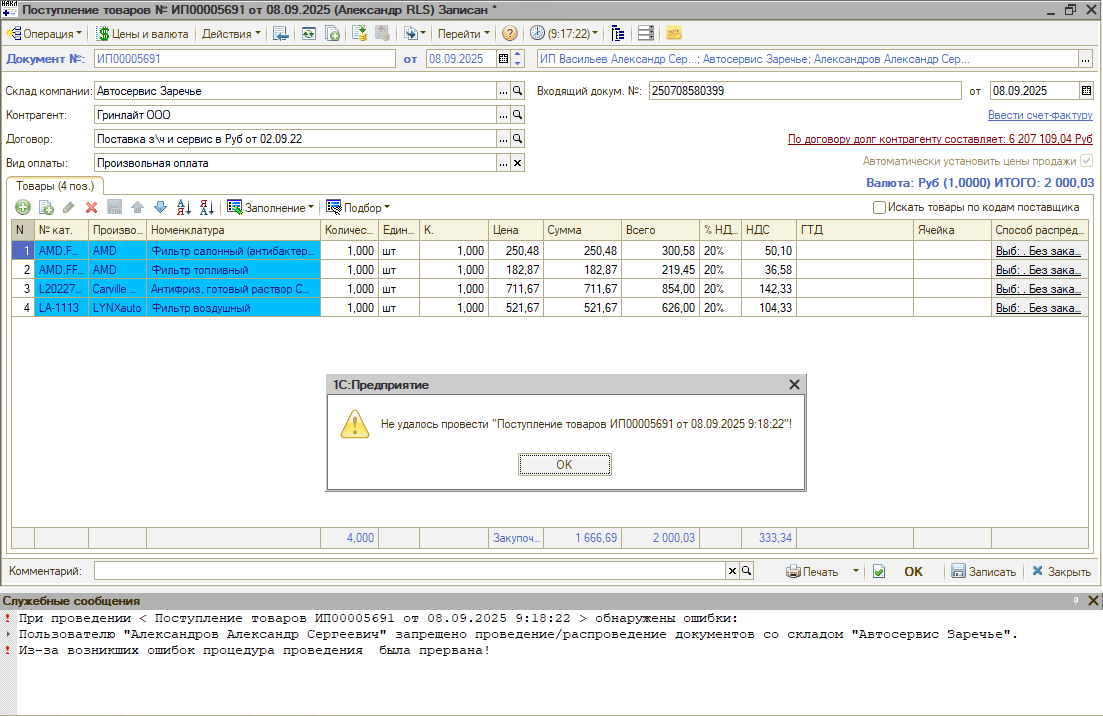Image resolution: width=1103 pixels, height=716 pixels.
Task: Click into the Входящий докум. № field
Action: pos(800,91)
